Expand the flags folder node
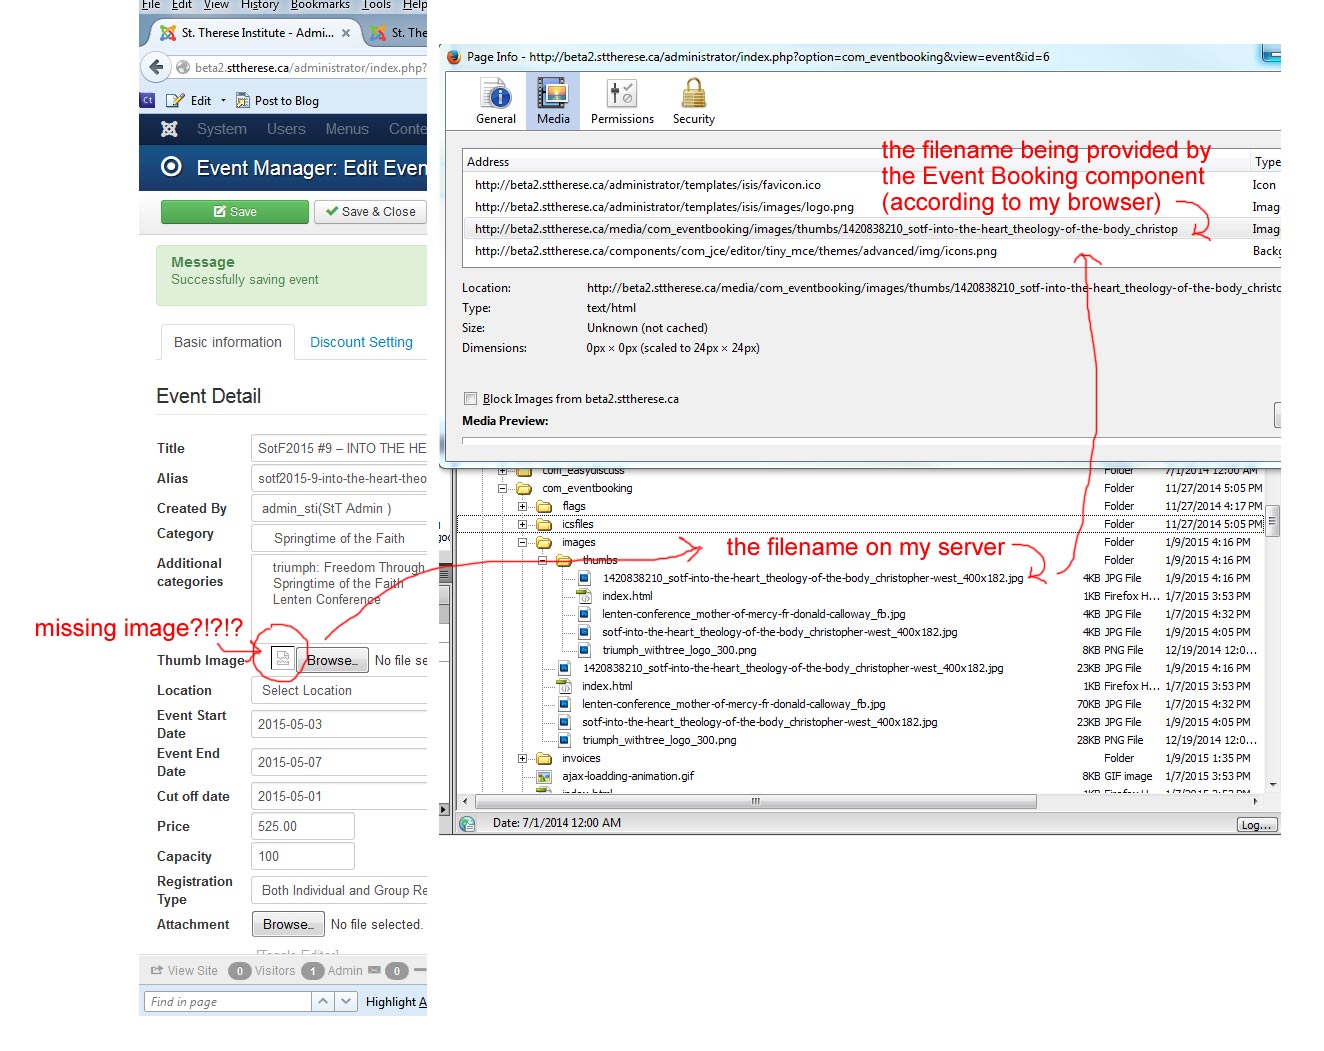This screenshot has width=1324, height=1051. point(522,507)
